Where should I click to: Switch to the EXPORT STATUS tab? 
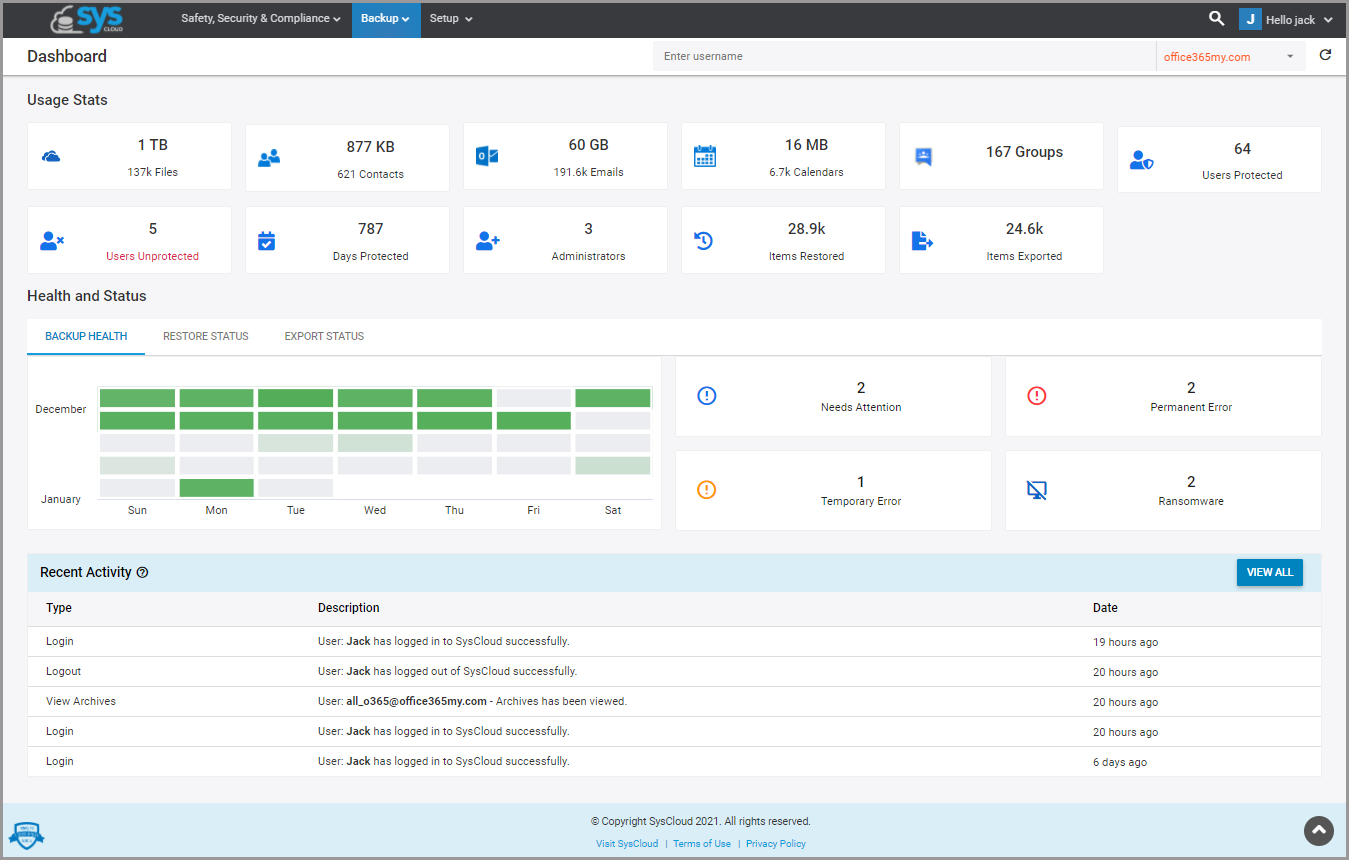coord(323,336)
